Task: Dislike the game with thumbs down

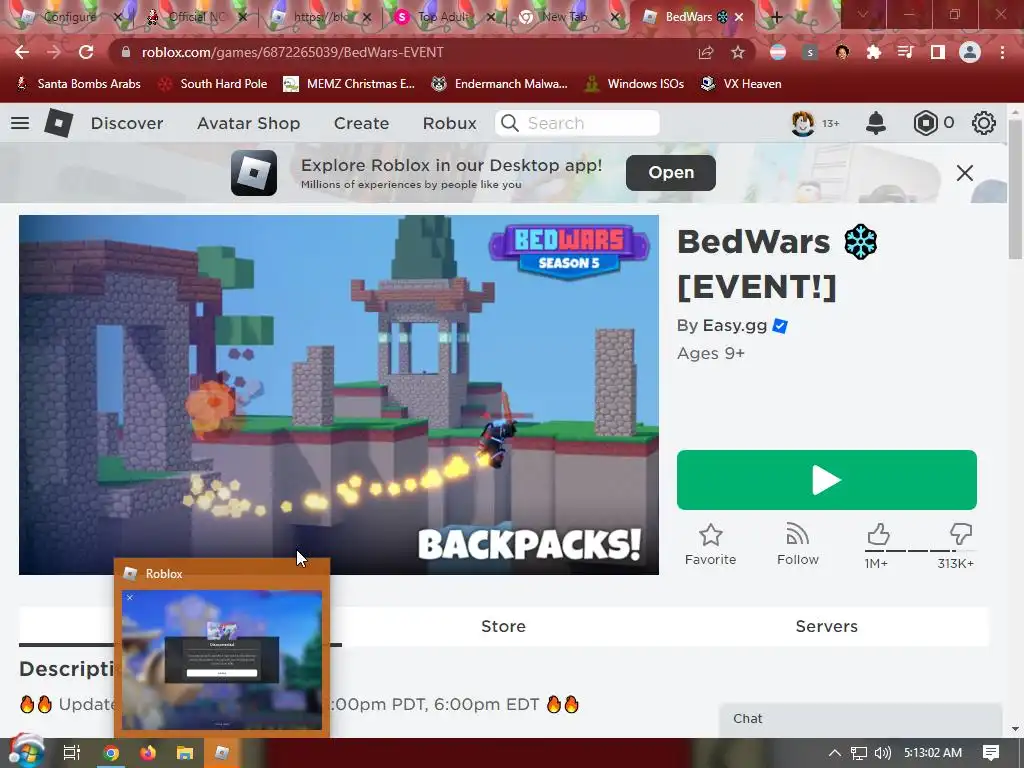Action: point(961,534)
